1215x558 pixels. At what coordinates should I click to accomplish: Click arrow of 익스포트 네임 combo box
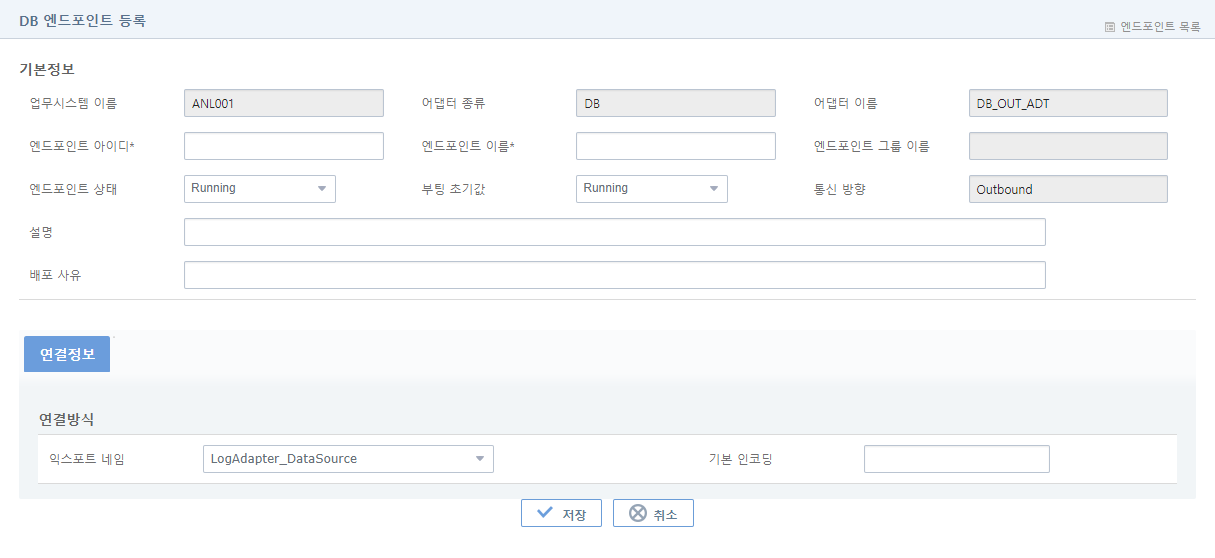tap(480, 459)
